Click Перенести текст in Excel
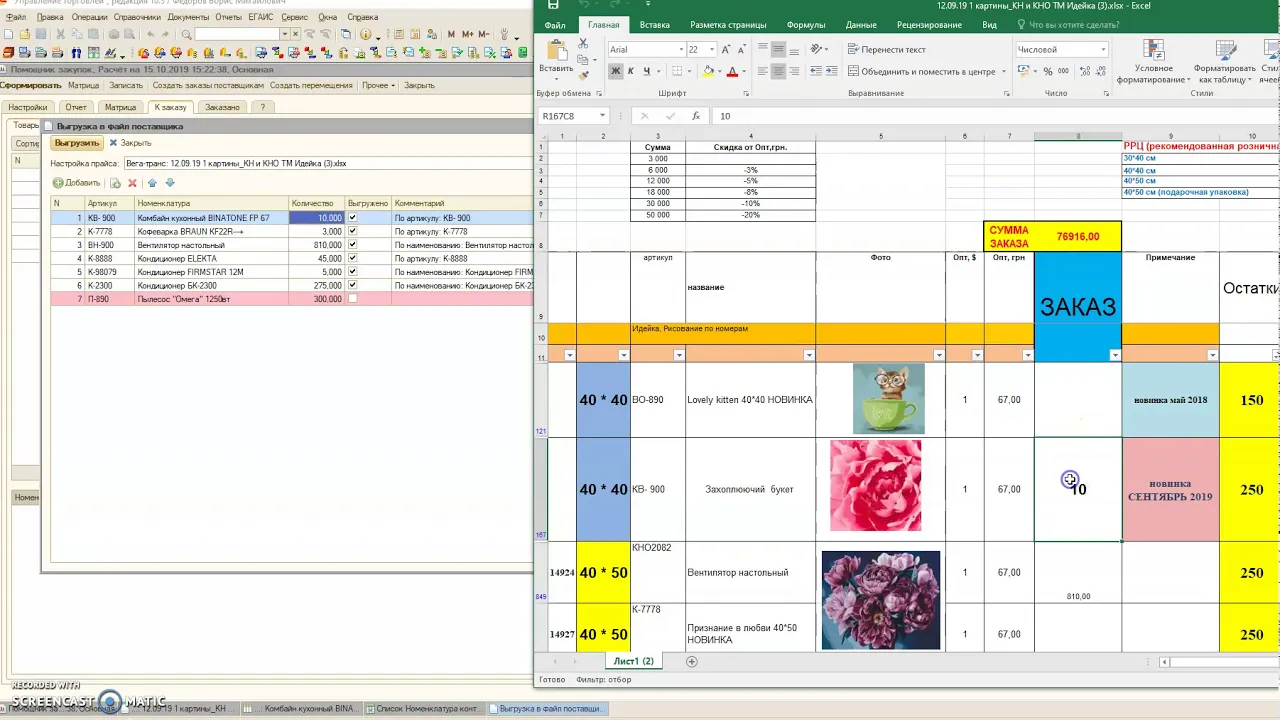1280x720 pixels. [886, 49]
